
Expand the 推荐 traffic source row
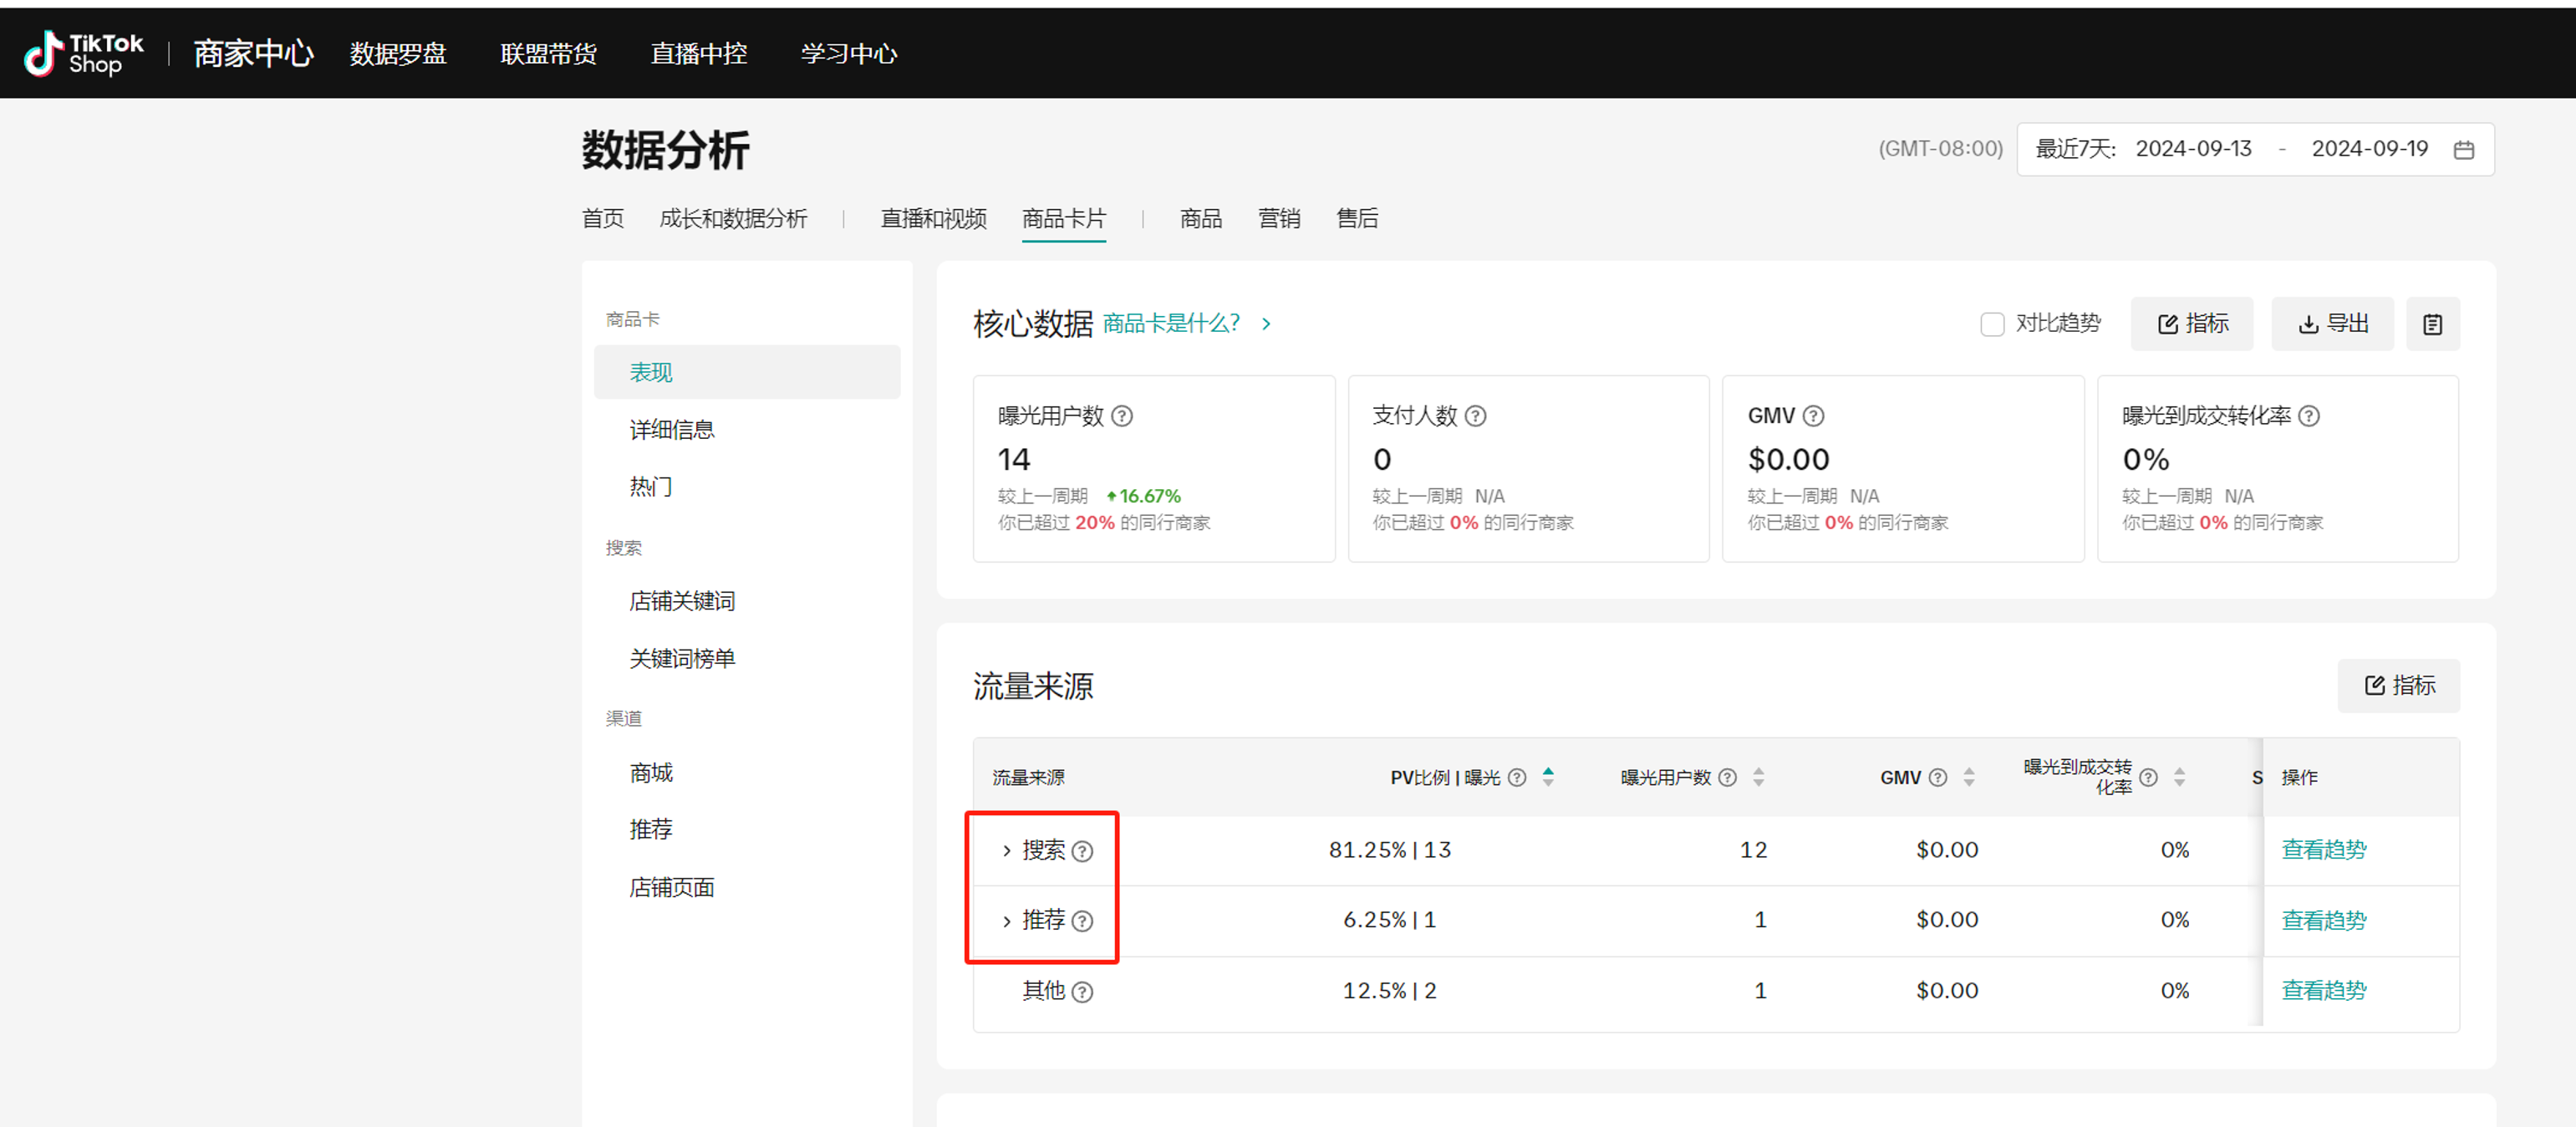[1006, 921]
